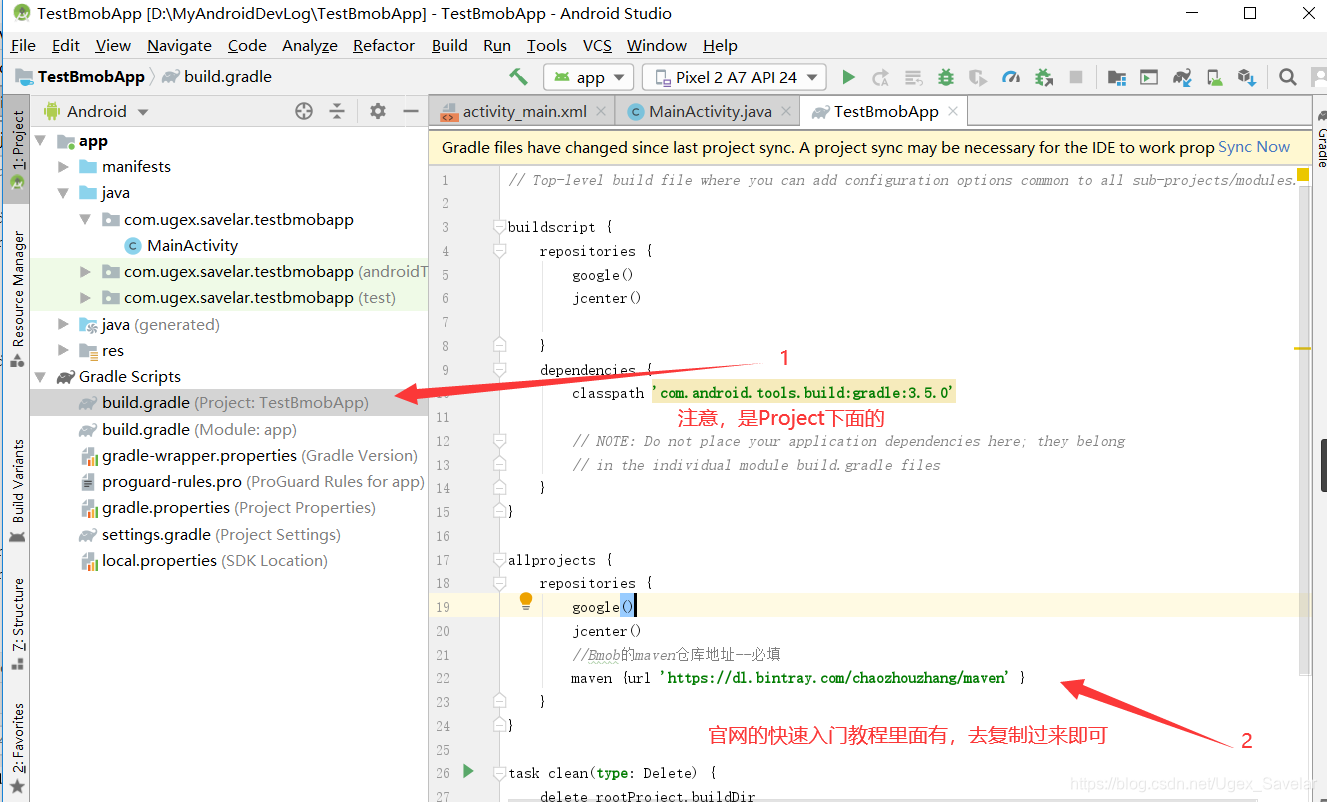The width and height of the screenshot is (1327, 802).
Task: Open the Pixel 2 A7 API 24 device dropdown
Action: click(734, 77)
